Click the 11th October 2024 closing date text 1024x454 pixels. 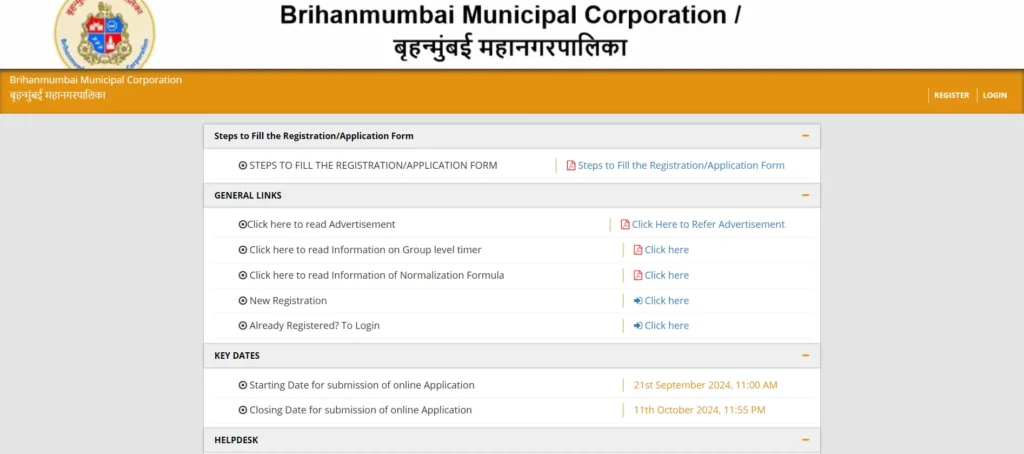pos(699,410)
